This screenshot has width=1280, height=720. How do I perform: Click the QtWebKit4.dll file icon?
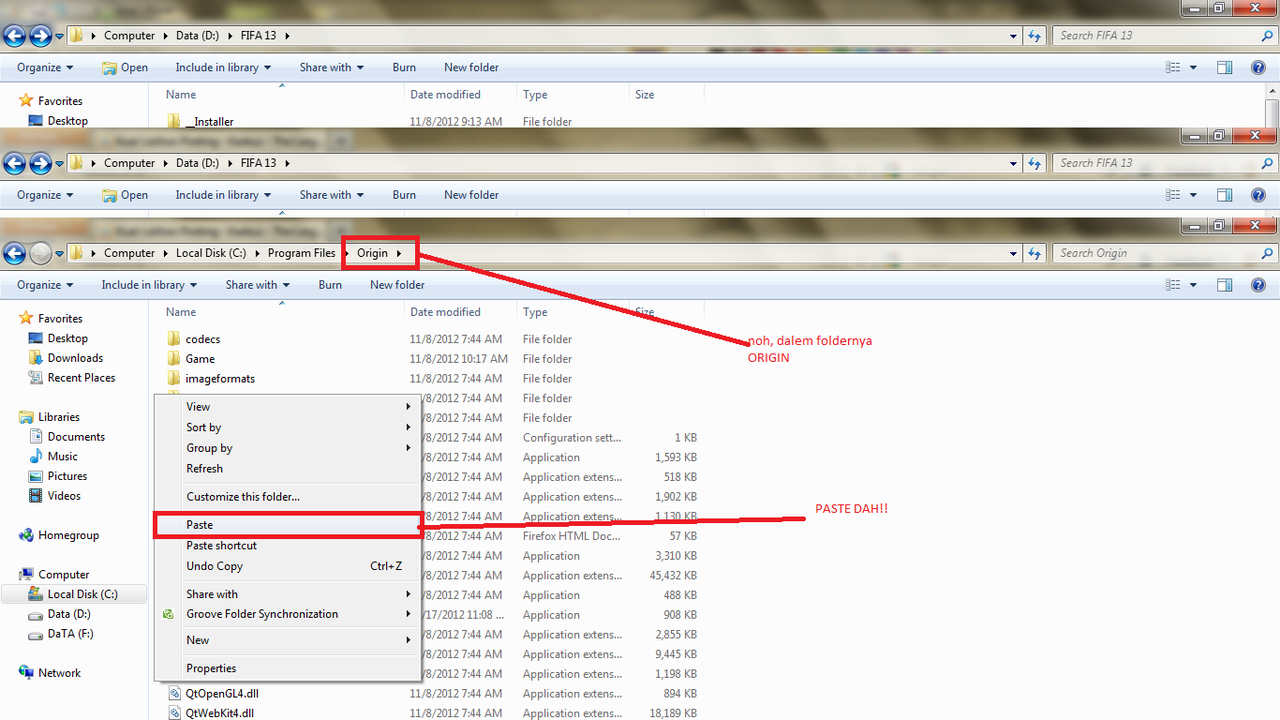click(173, 713)
